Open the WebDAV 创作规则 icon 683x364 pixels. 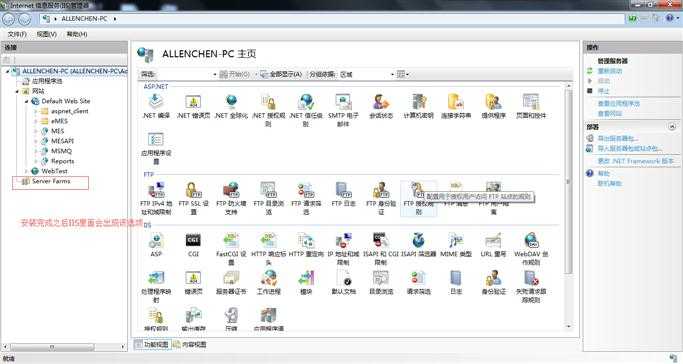pyautogui.click(x=531, y=240)
